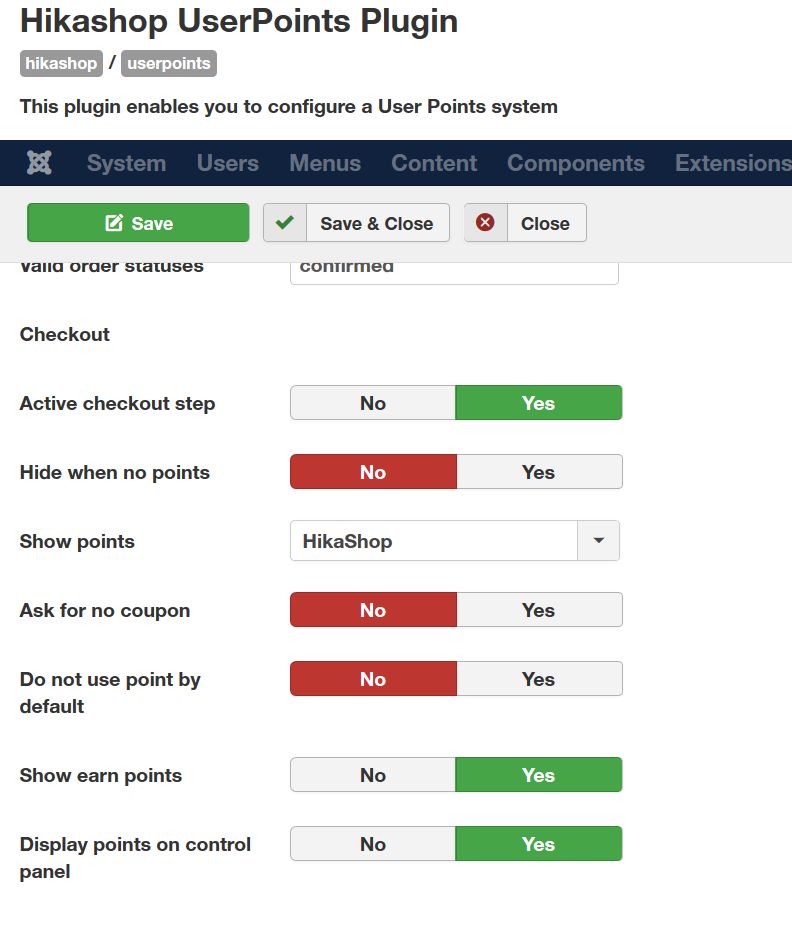Screen dimensions: 792x931
Task: Open the Show points dropdown arrow
Action: pos(598,541)
